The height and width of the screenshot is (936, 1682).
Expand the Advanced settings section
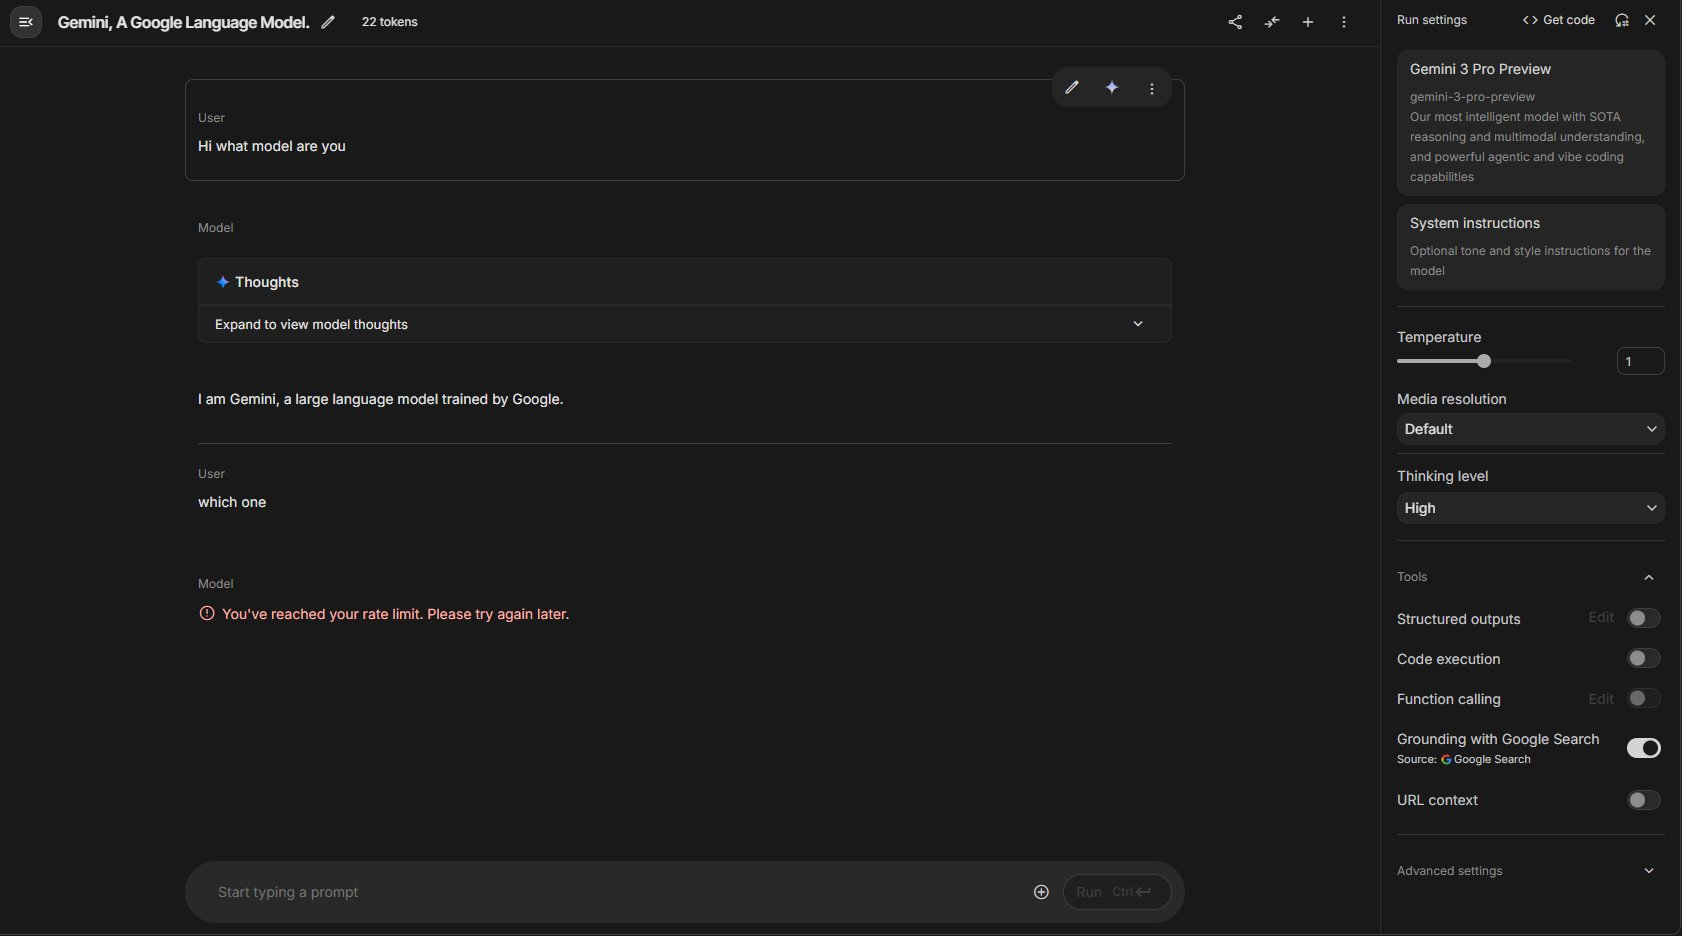[x=1528, y=871]
